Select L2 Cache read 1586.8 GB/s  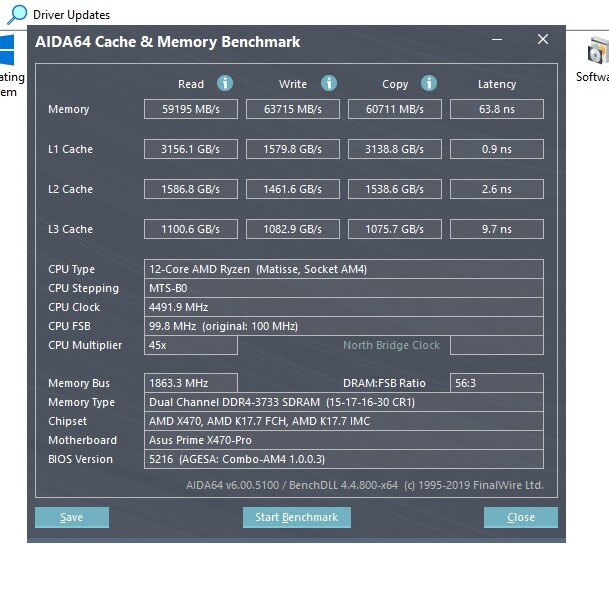pyautogui.click(x=191, y=189)
